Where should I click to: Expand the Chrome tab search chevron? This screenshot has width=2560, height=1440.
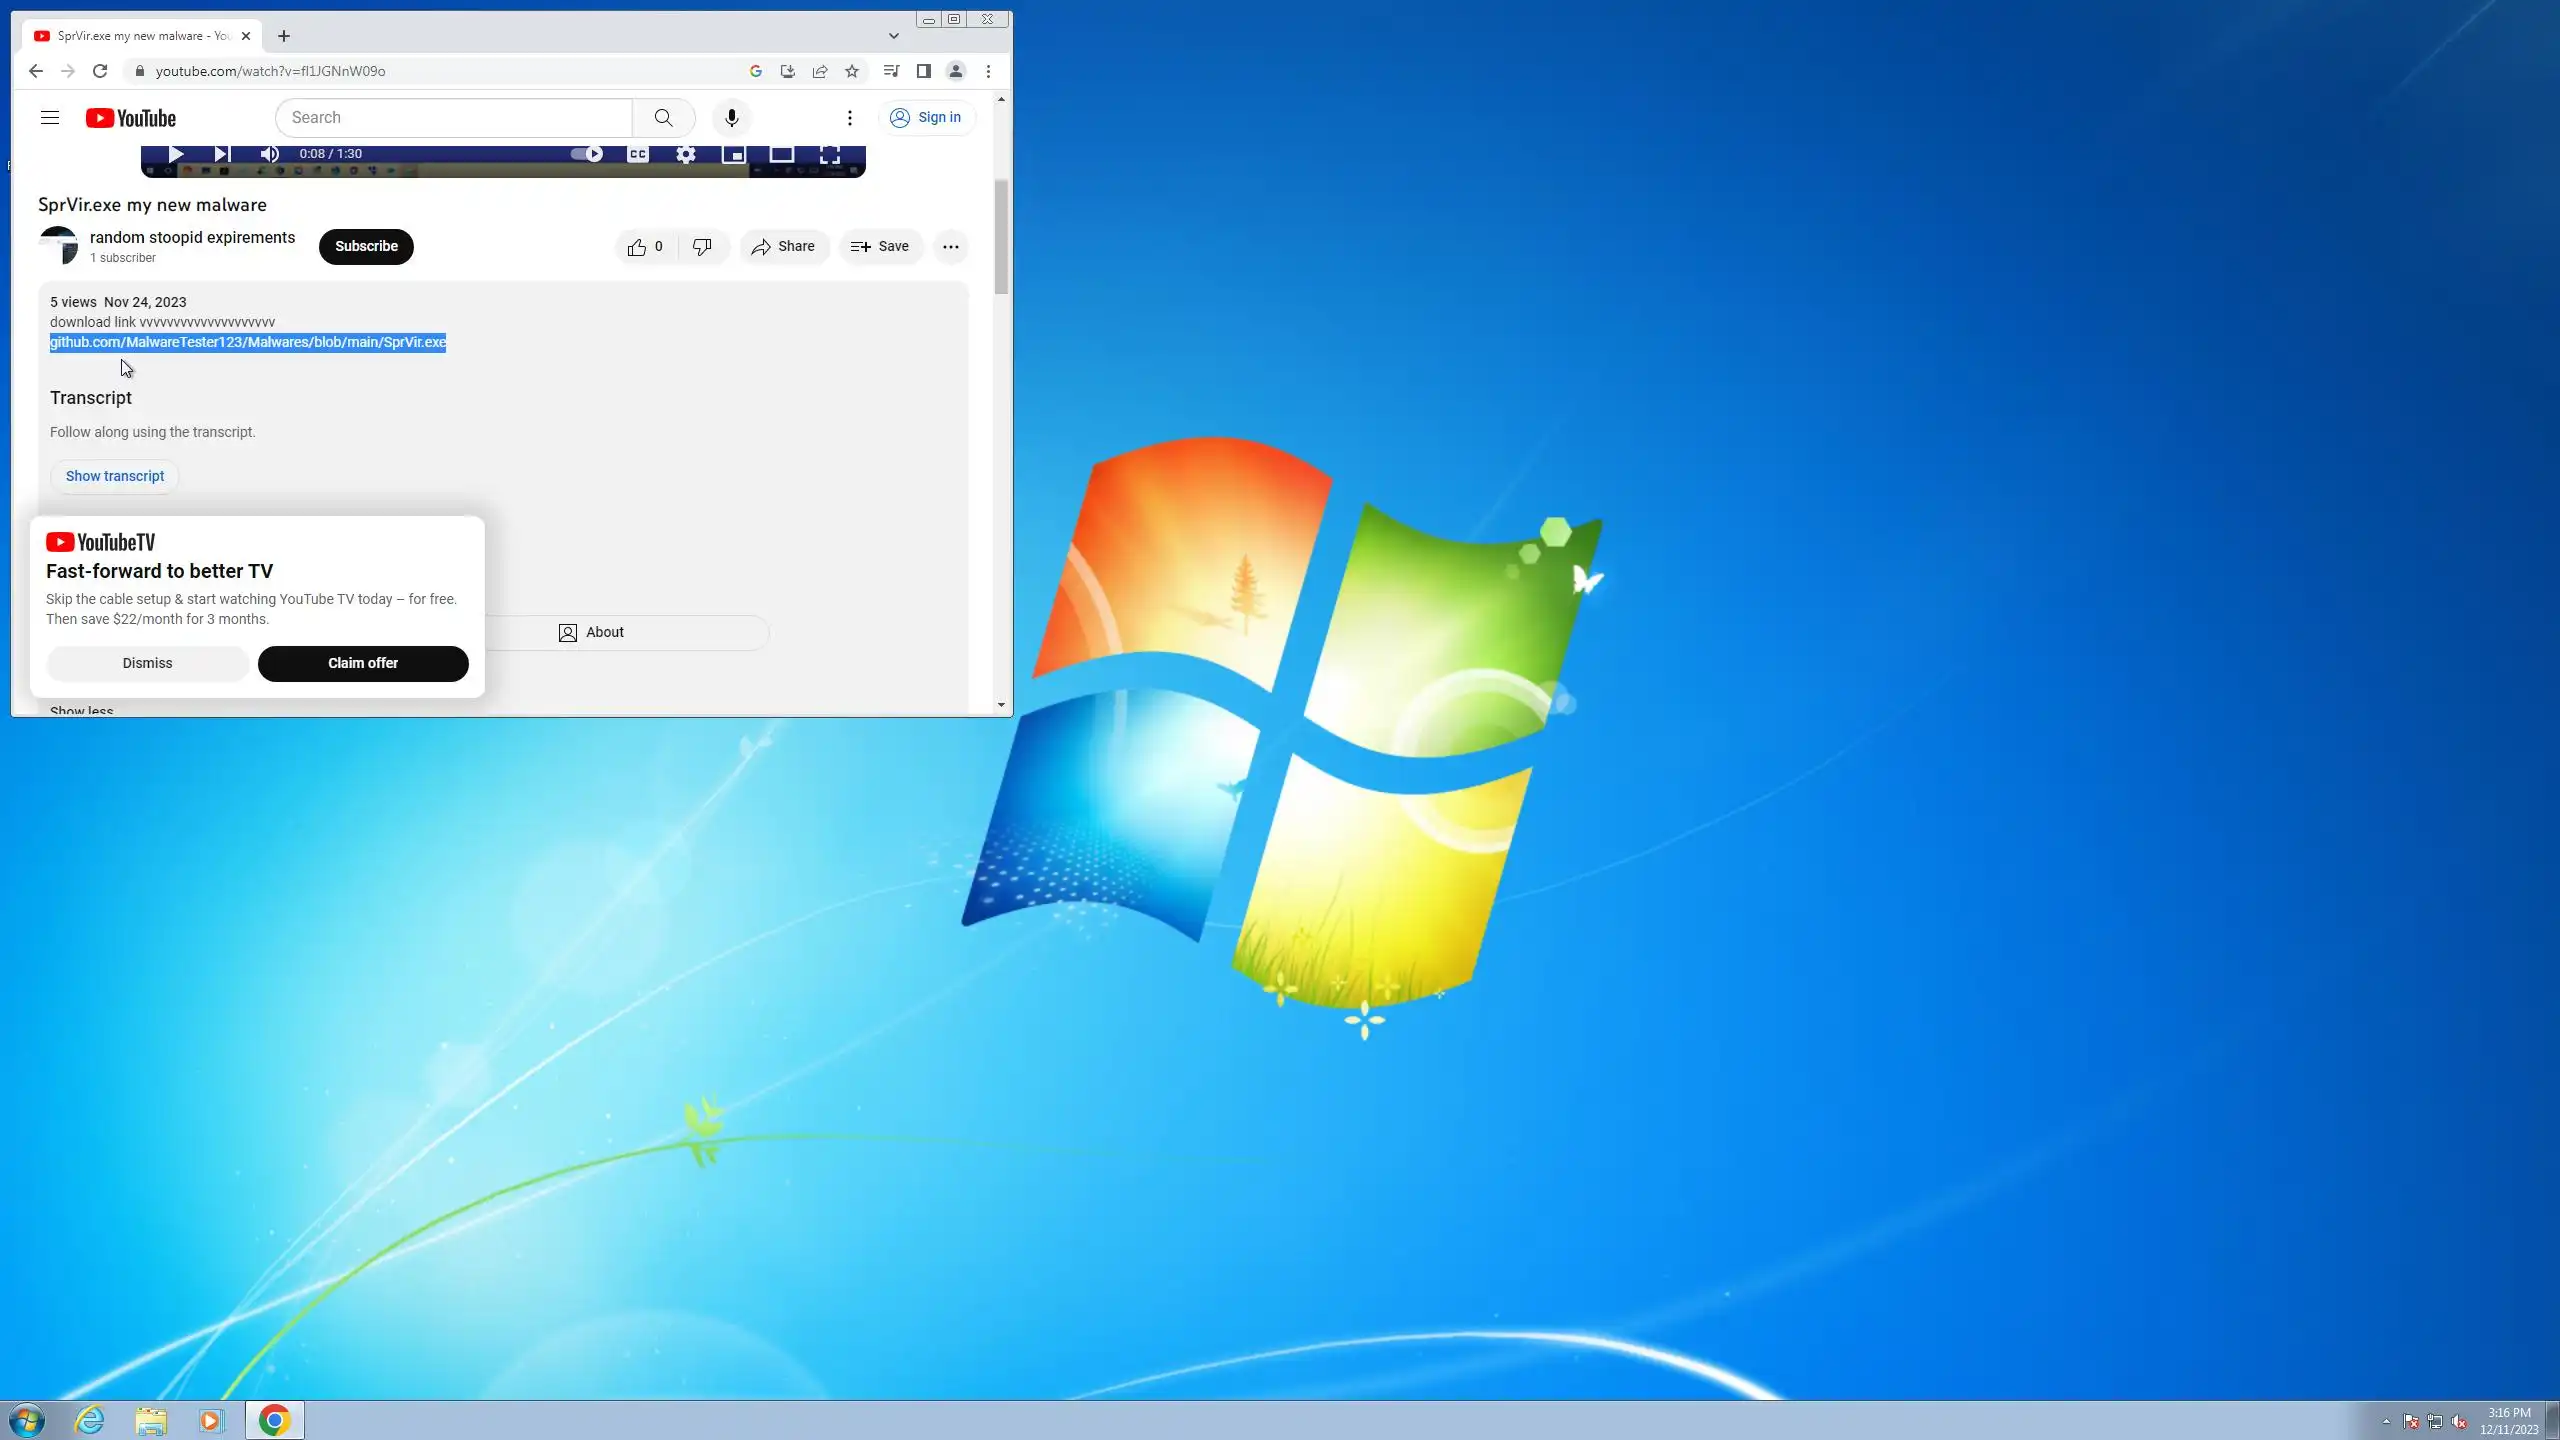point(893,36)
